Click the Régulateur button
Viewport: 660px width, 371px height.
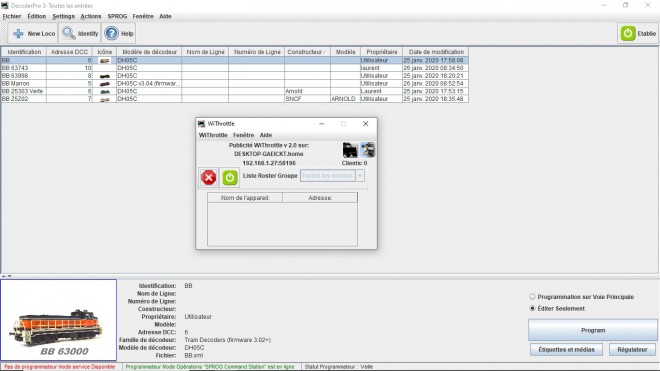click(x=632, y=350)
